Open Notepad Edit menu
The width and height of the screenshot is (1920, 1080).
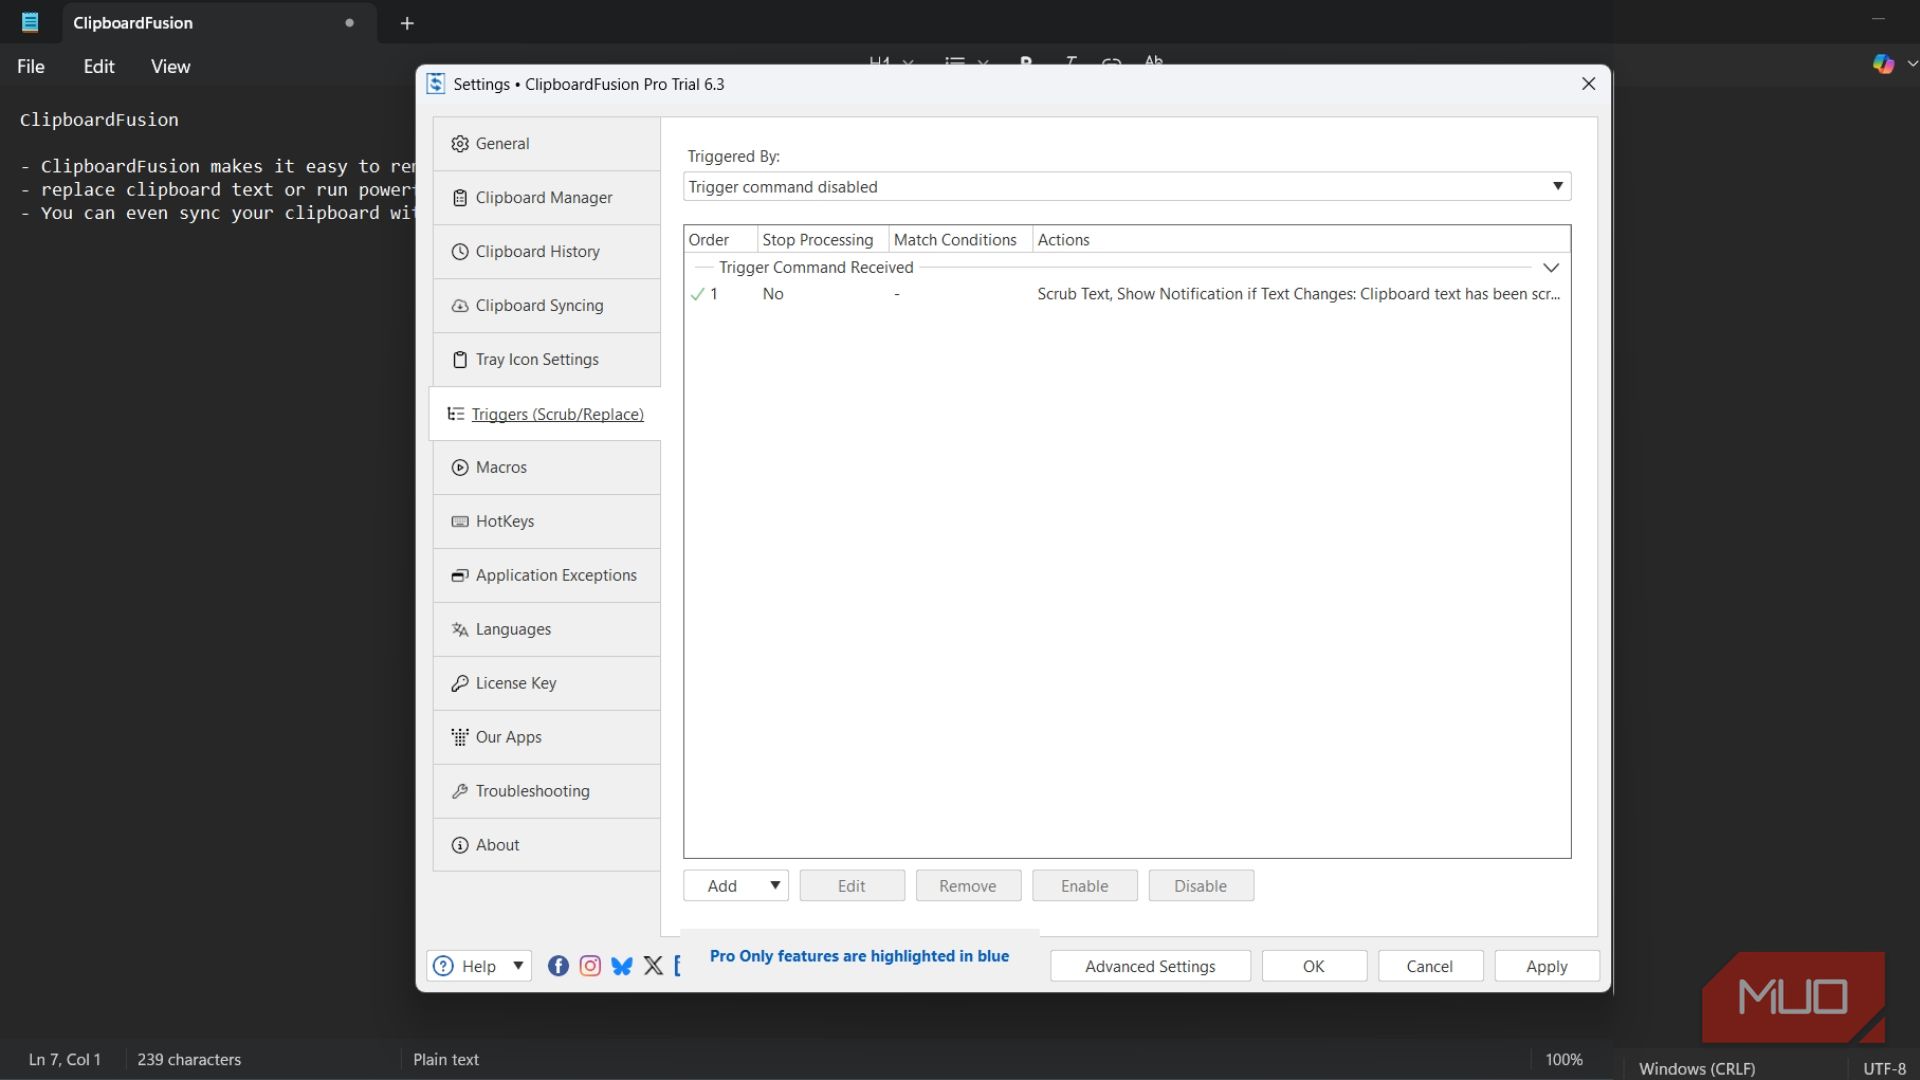tap(99, 67)
